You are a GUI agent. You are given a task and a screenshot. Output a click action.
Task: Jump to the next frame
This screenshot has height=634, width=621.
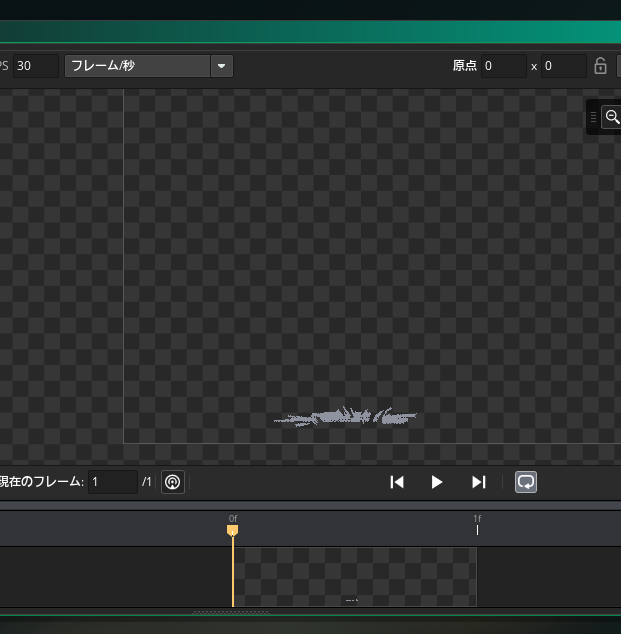(478, 482)
